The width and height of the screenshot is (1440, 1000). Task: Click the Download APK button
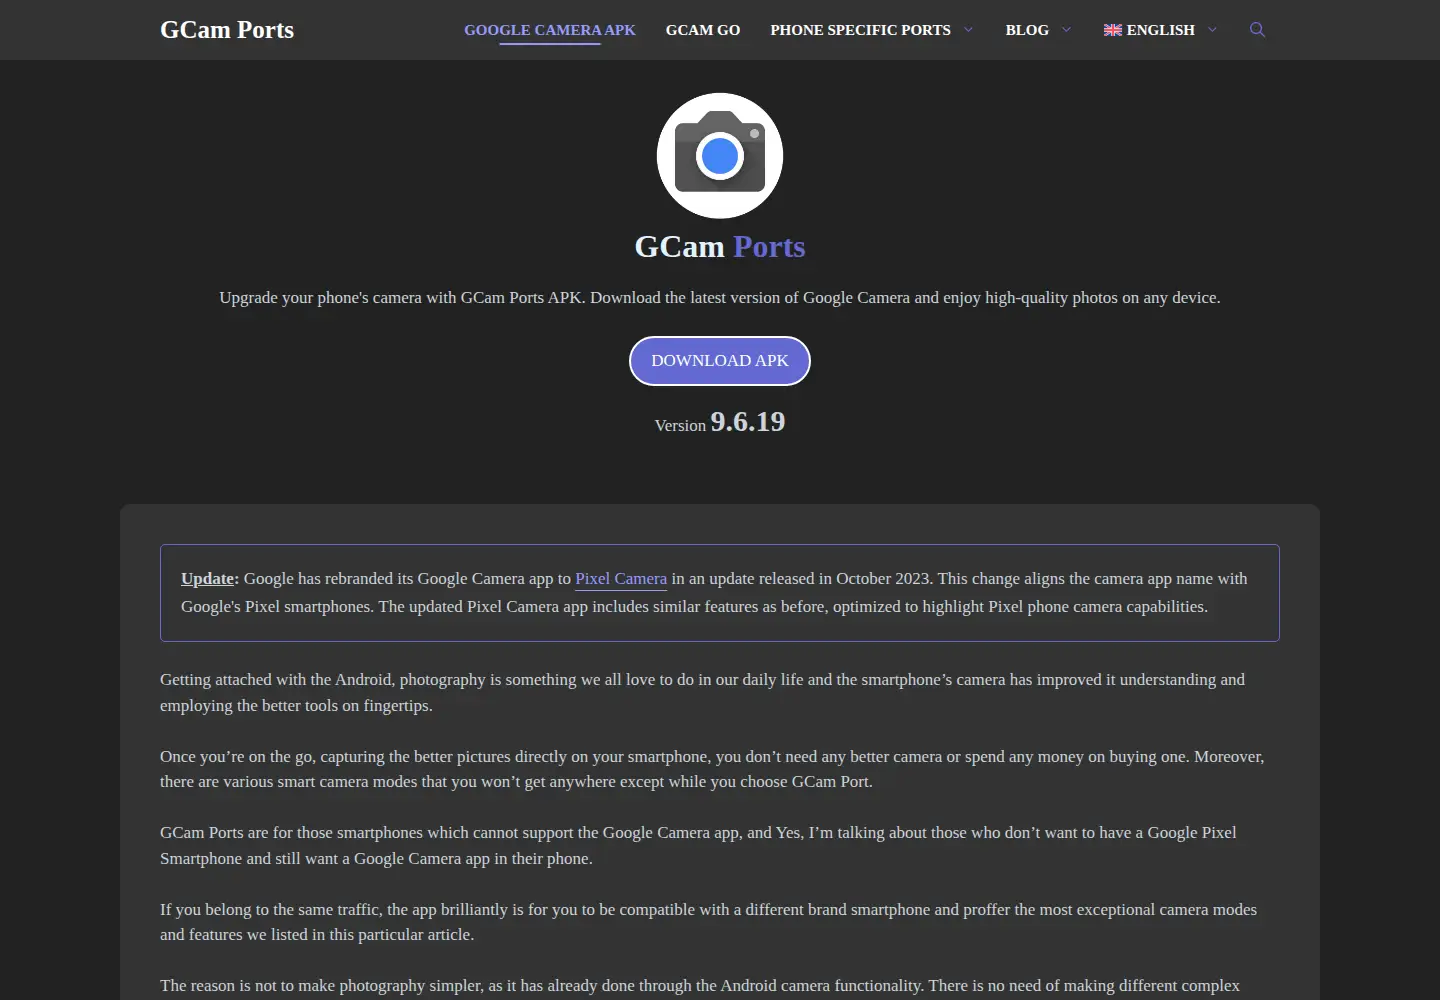coord(720,361)
